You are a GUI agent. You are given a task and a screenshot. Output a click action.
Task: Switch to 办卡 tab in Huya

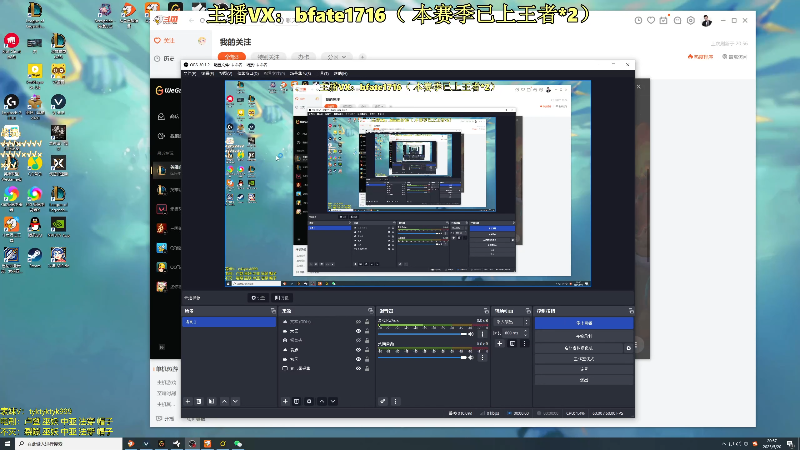tap(304, 57)
